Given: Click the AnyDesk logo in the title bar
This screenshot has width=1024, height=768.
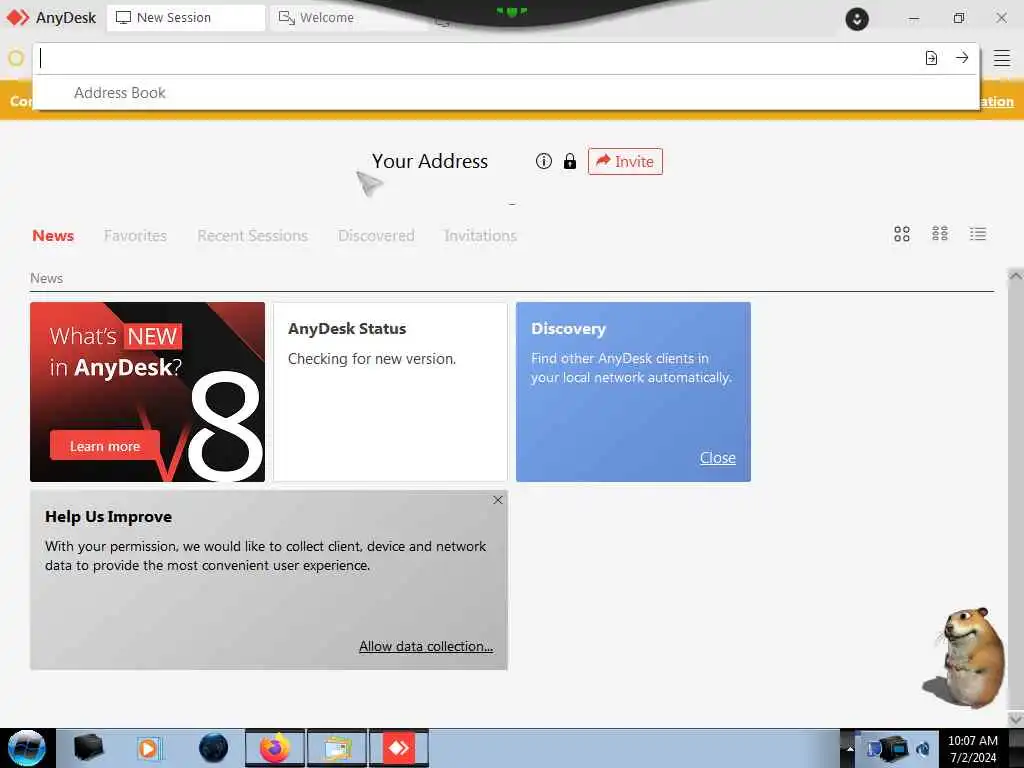Looking at the screenshot, I should 18,18.
